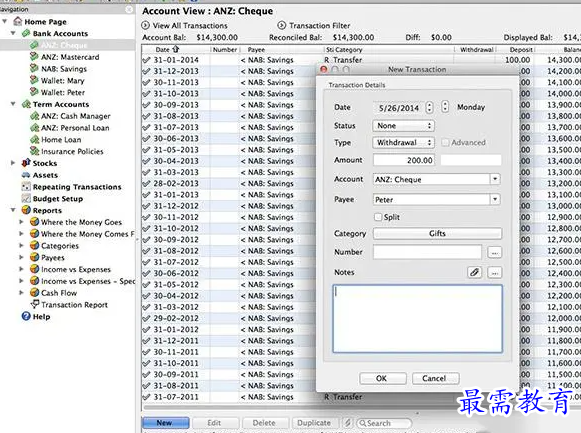Click the View All Transactions arrow icon

(145, 26)
